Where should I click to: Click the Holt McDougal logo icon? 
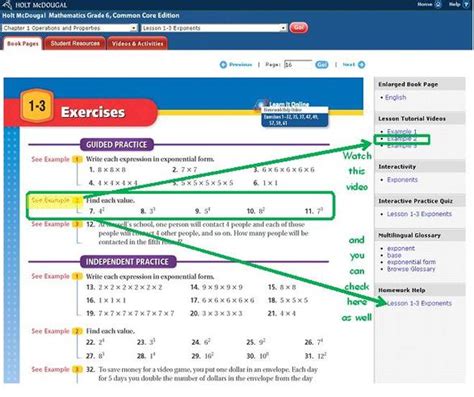(7, 4)
